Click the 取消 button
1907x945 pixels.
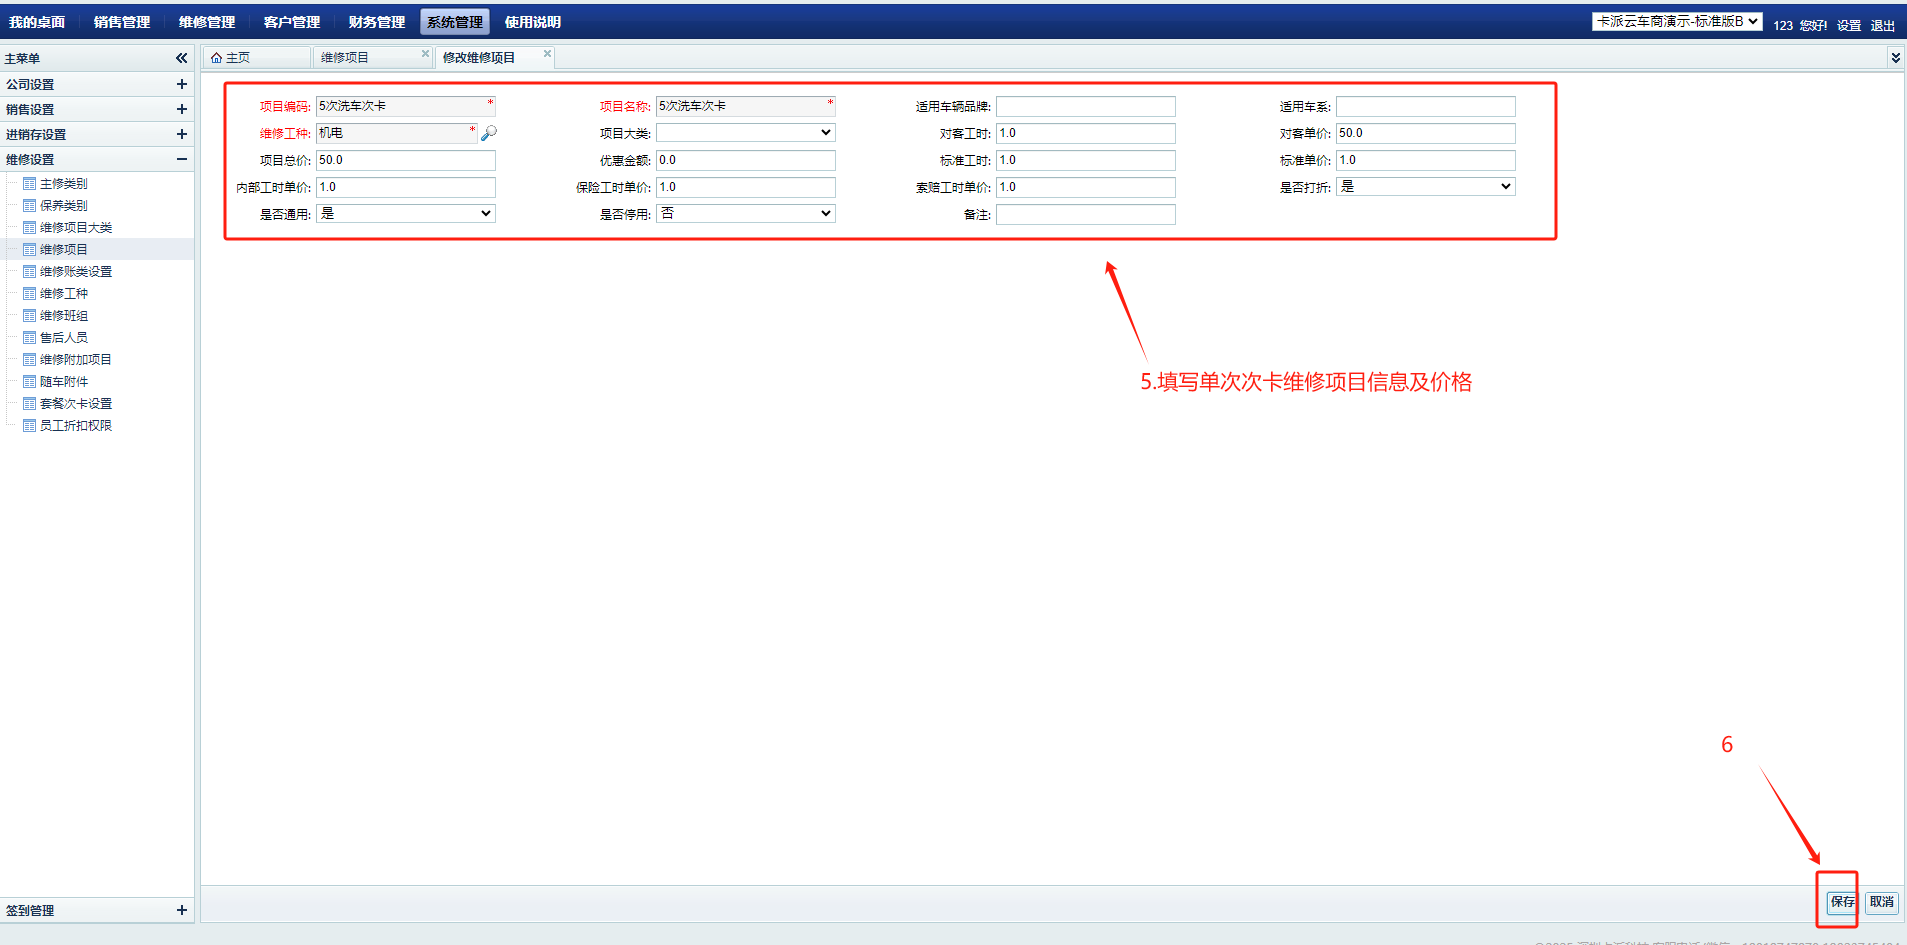coord(1881,902)
